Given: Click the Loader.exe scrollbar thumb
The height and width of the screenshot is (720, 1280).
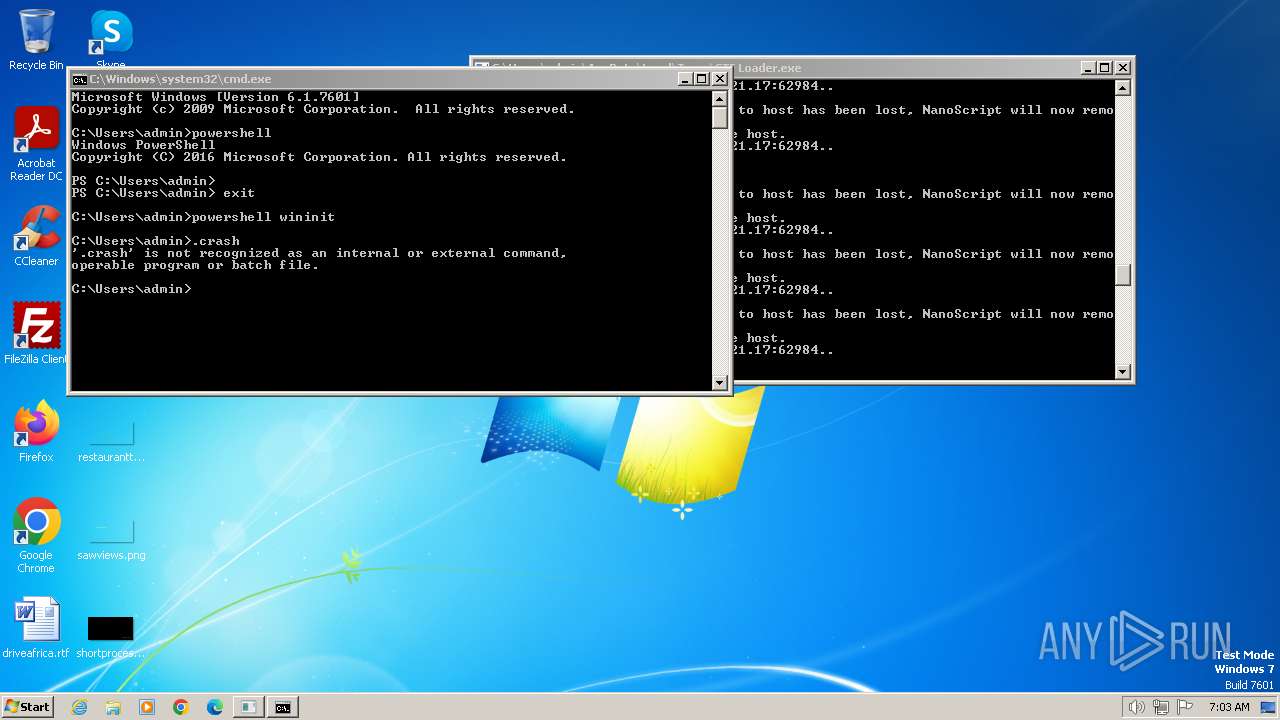Looking at the screenshot, I should [x=1122, y=274].
